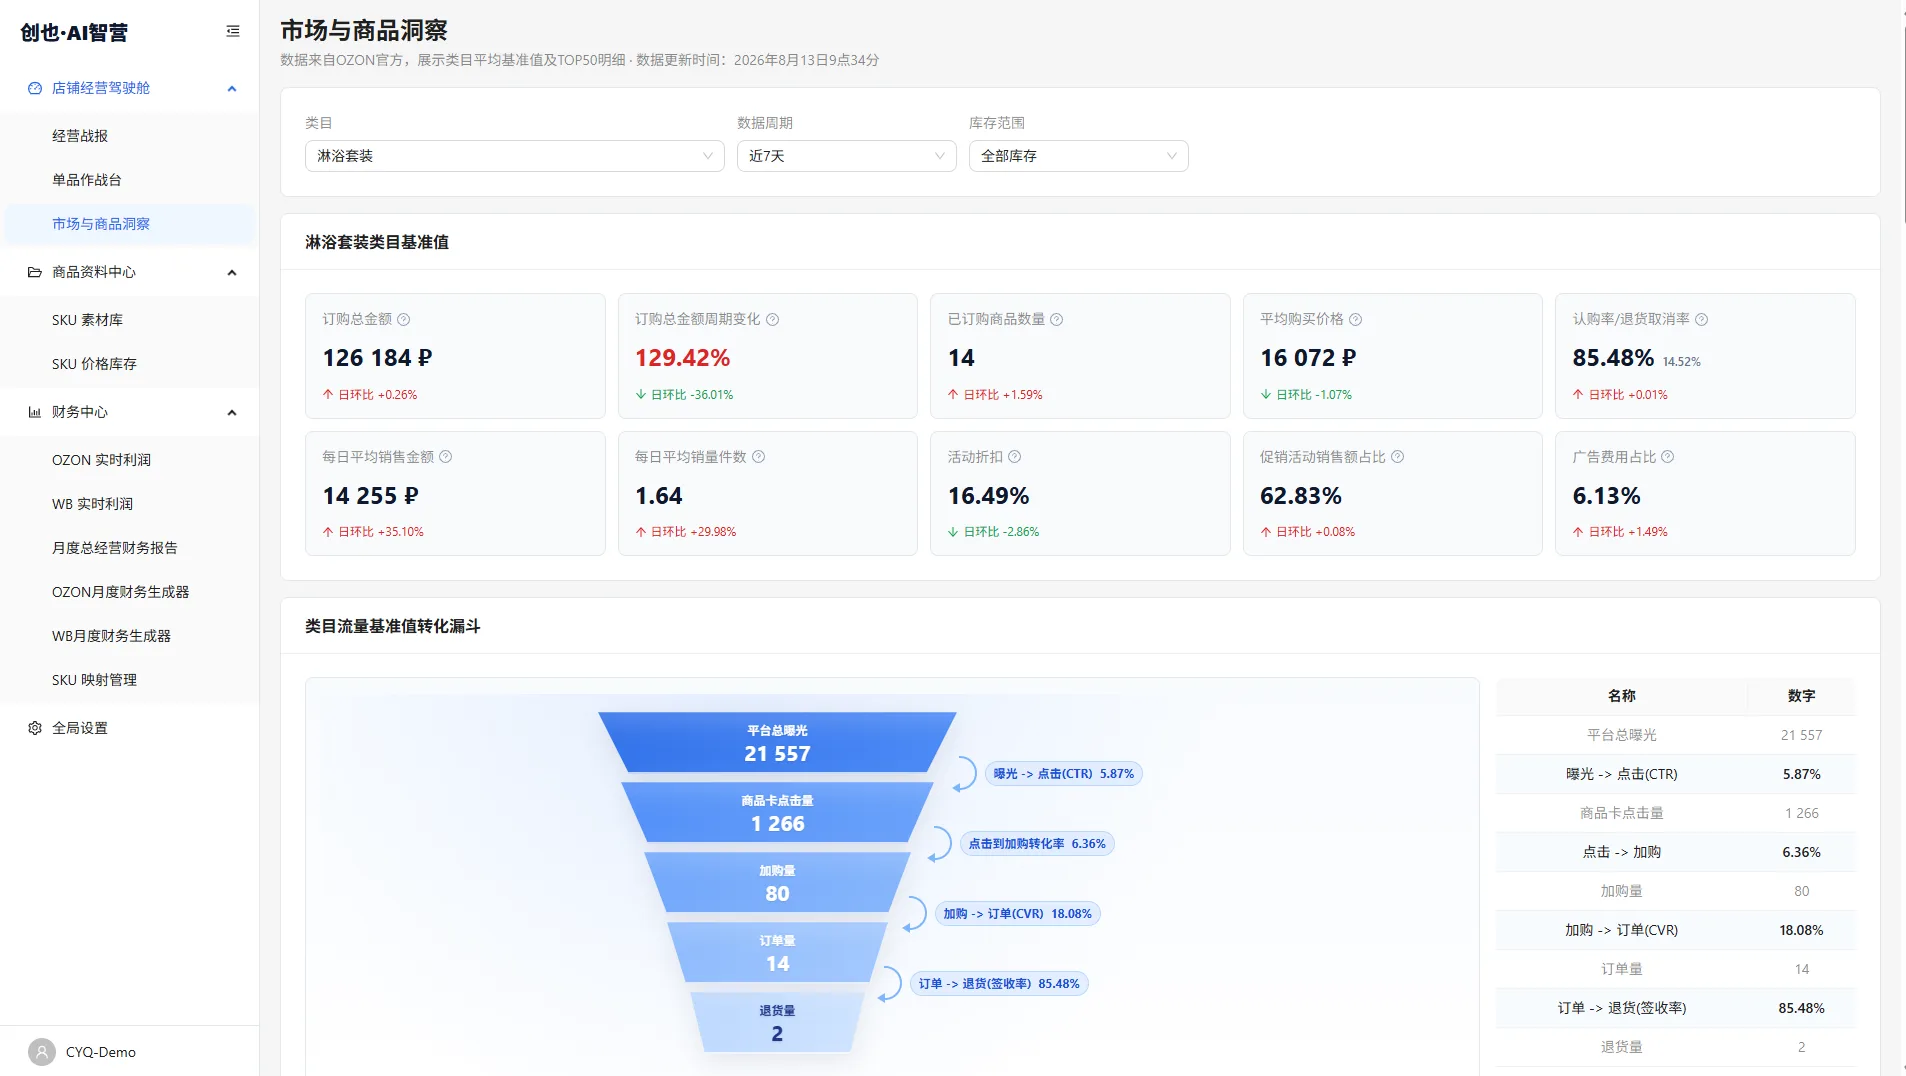
Task: Collapse 商品资料中心 menu chevron
Action: [232, 272]
